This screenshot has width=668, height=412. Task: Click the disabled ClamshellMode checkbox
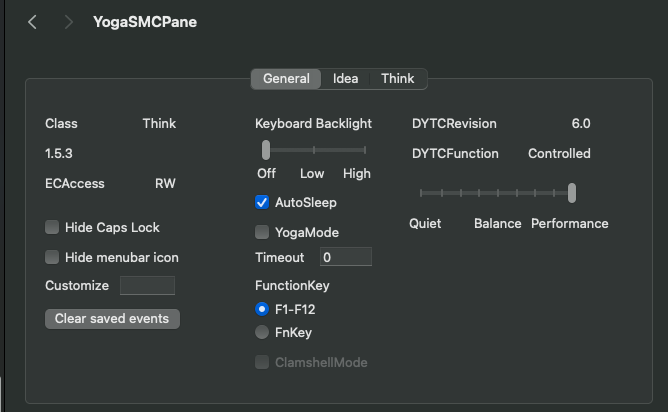pos(262,362)
